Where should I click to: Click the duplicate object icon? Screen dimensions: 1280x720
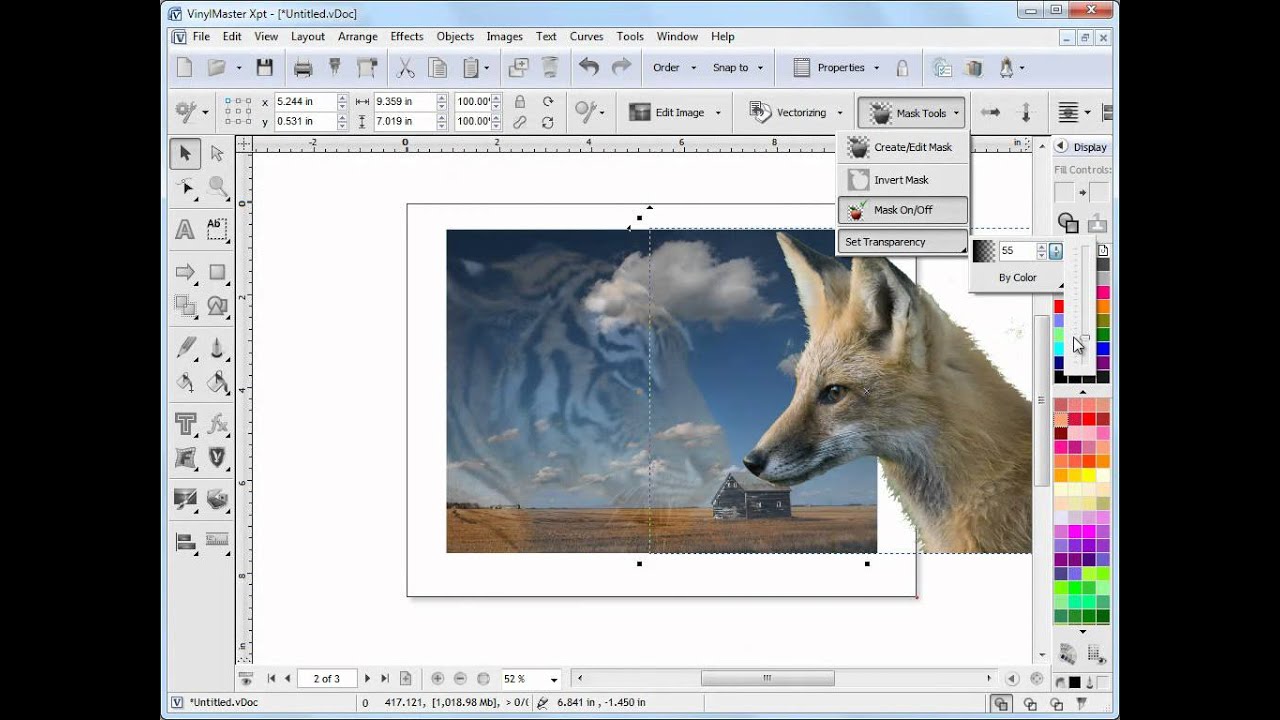pos(518,67)
